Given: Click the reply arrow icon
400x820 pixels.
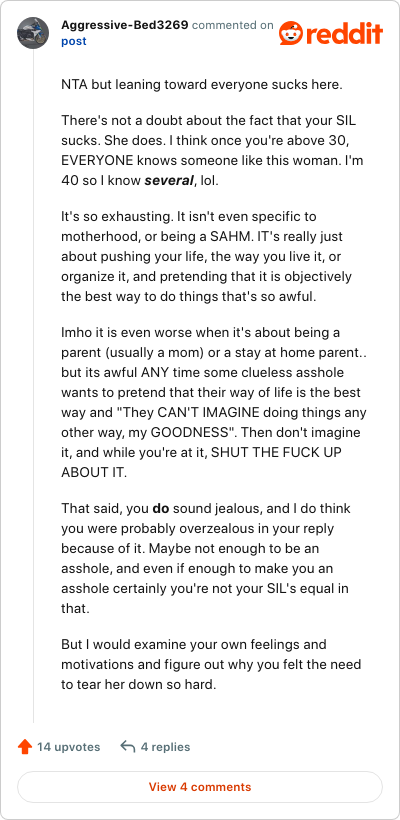Looking at the screenshot, I should (128, 746).
